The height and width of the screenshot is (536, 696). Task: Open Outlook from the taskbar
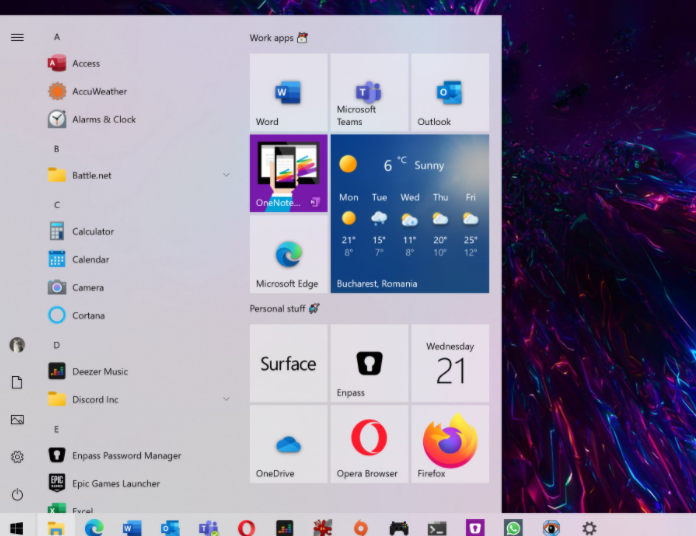[170, 528]
